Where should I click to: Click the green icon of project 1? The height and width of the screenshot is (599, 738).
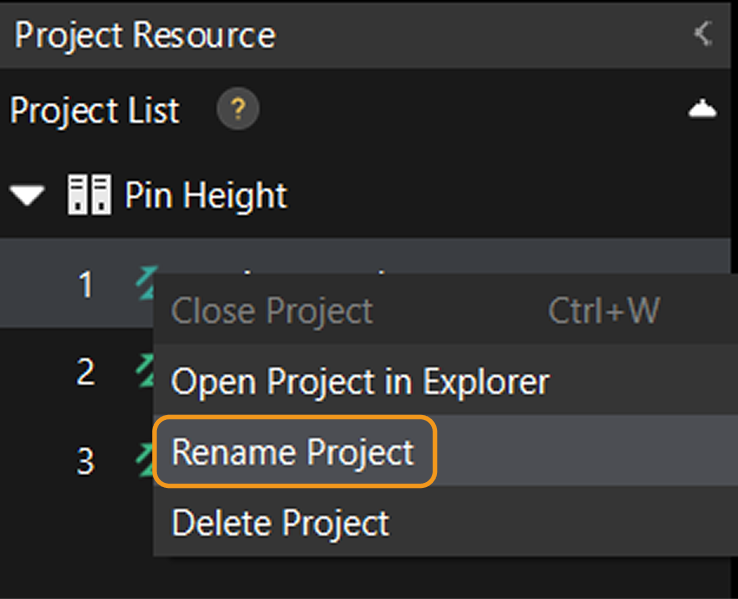(x=144, y=284)
